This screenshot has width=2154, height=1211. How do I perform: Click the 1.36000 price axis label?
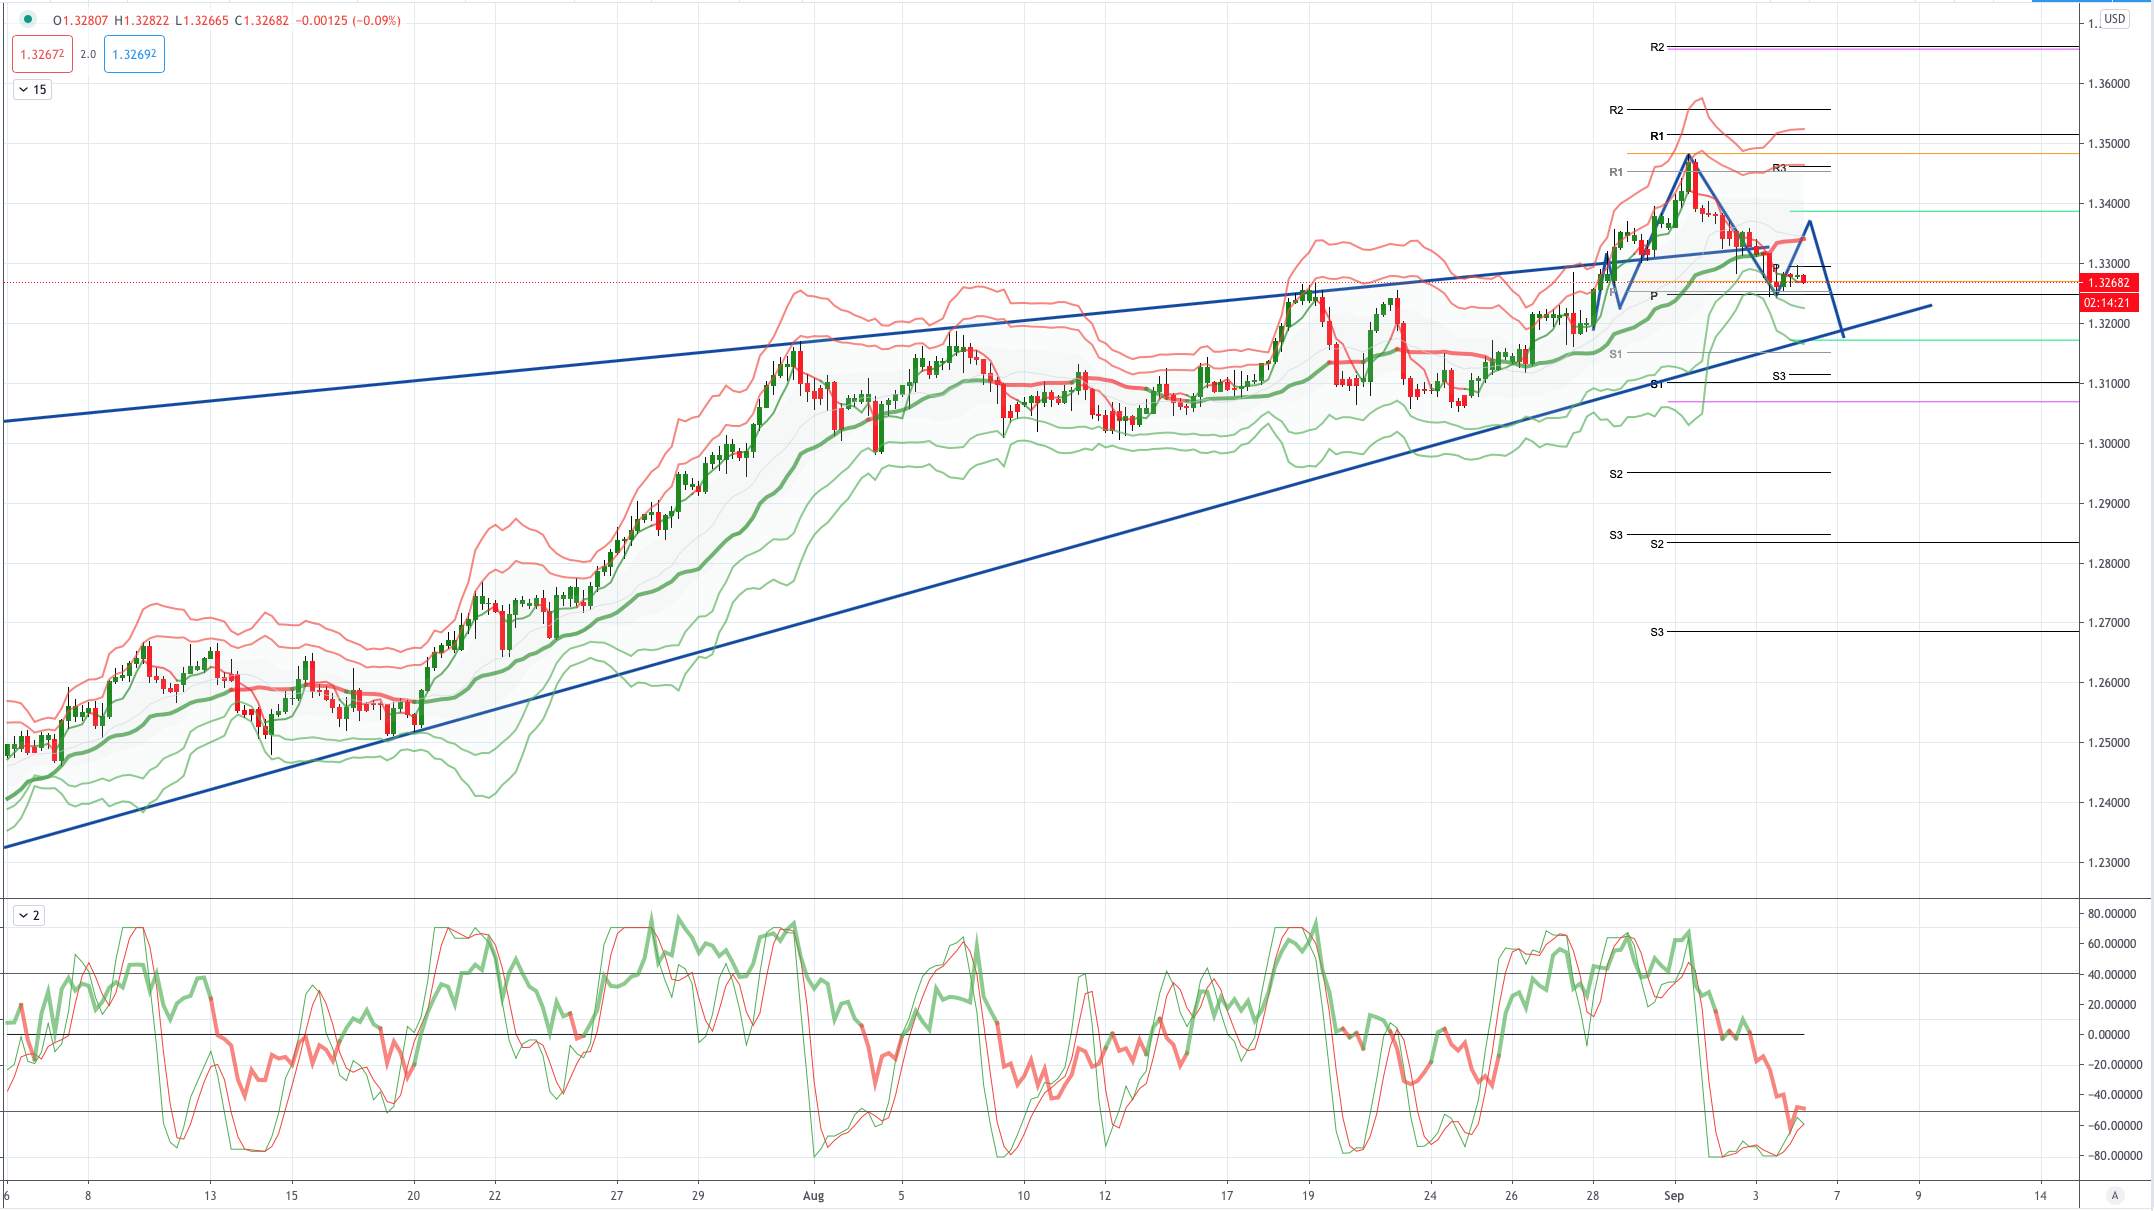coord(2108,84)
